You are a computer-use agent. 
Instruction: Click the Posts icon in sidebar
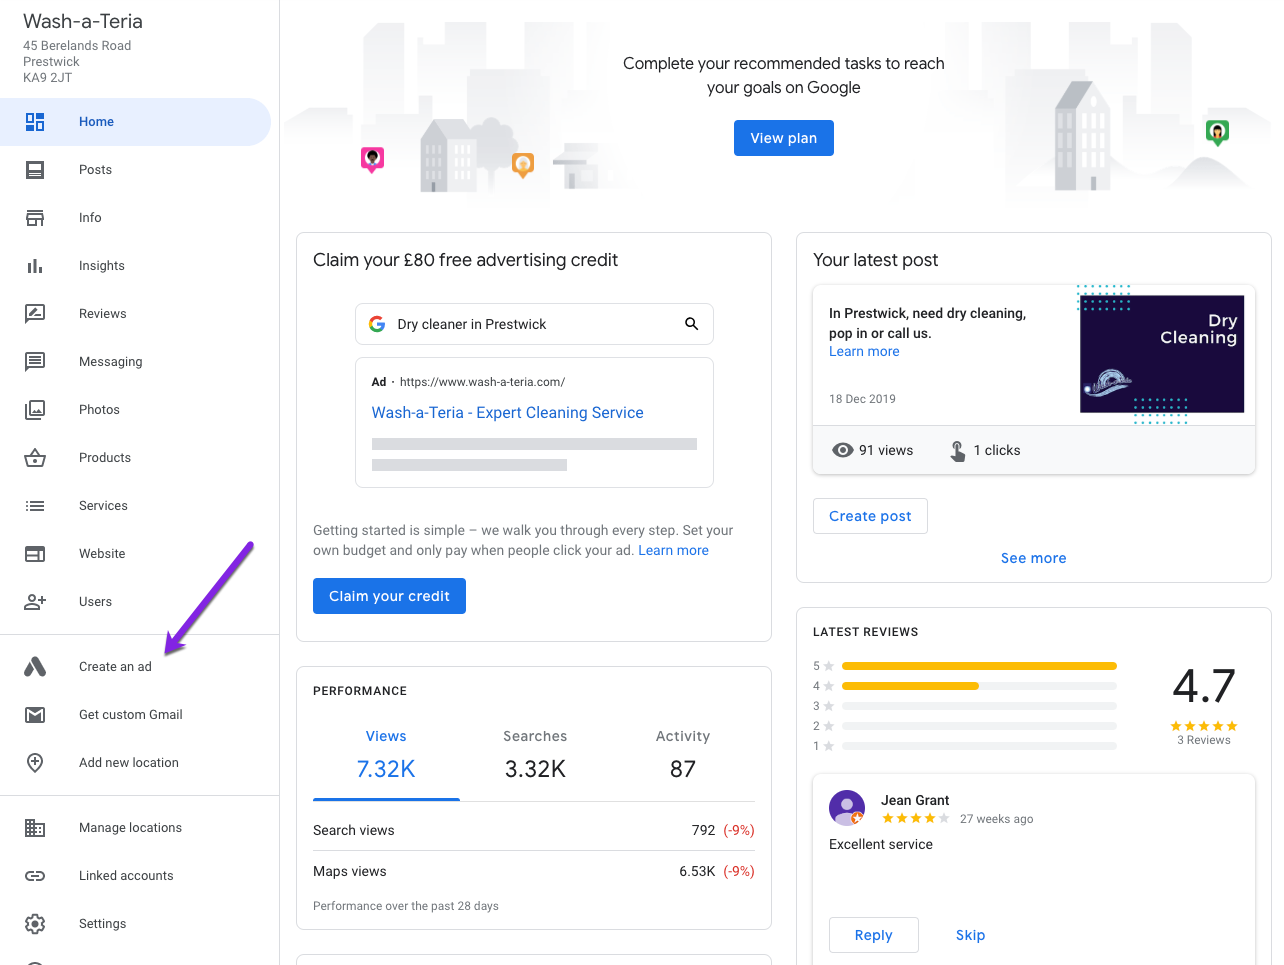[x=35, y=170]
